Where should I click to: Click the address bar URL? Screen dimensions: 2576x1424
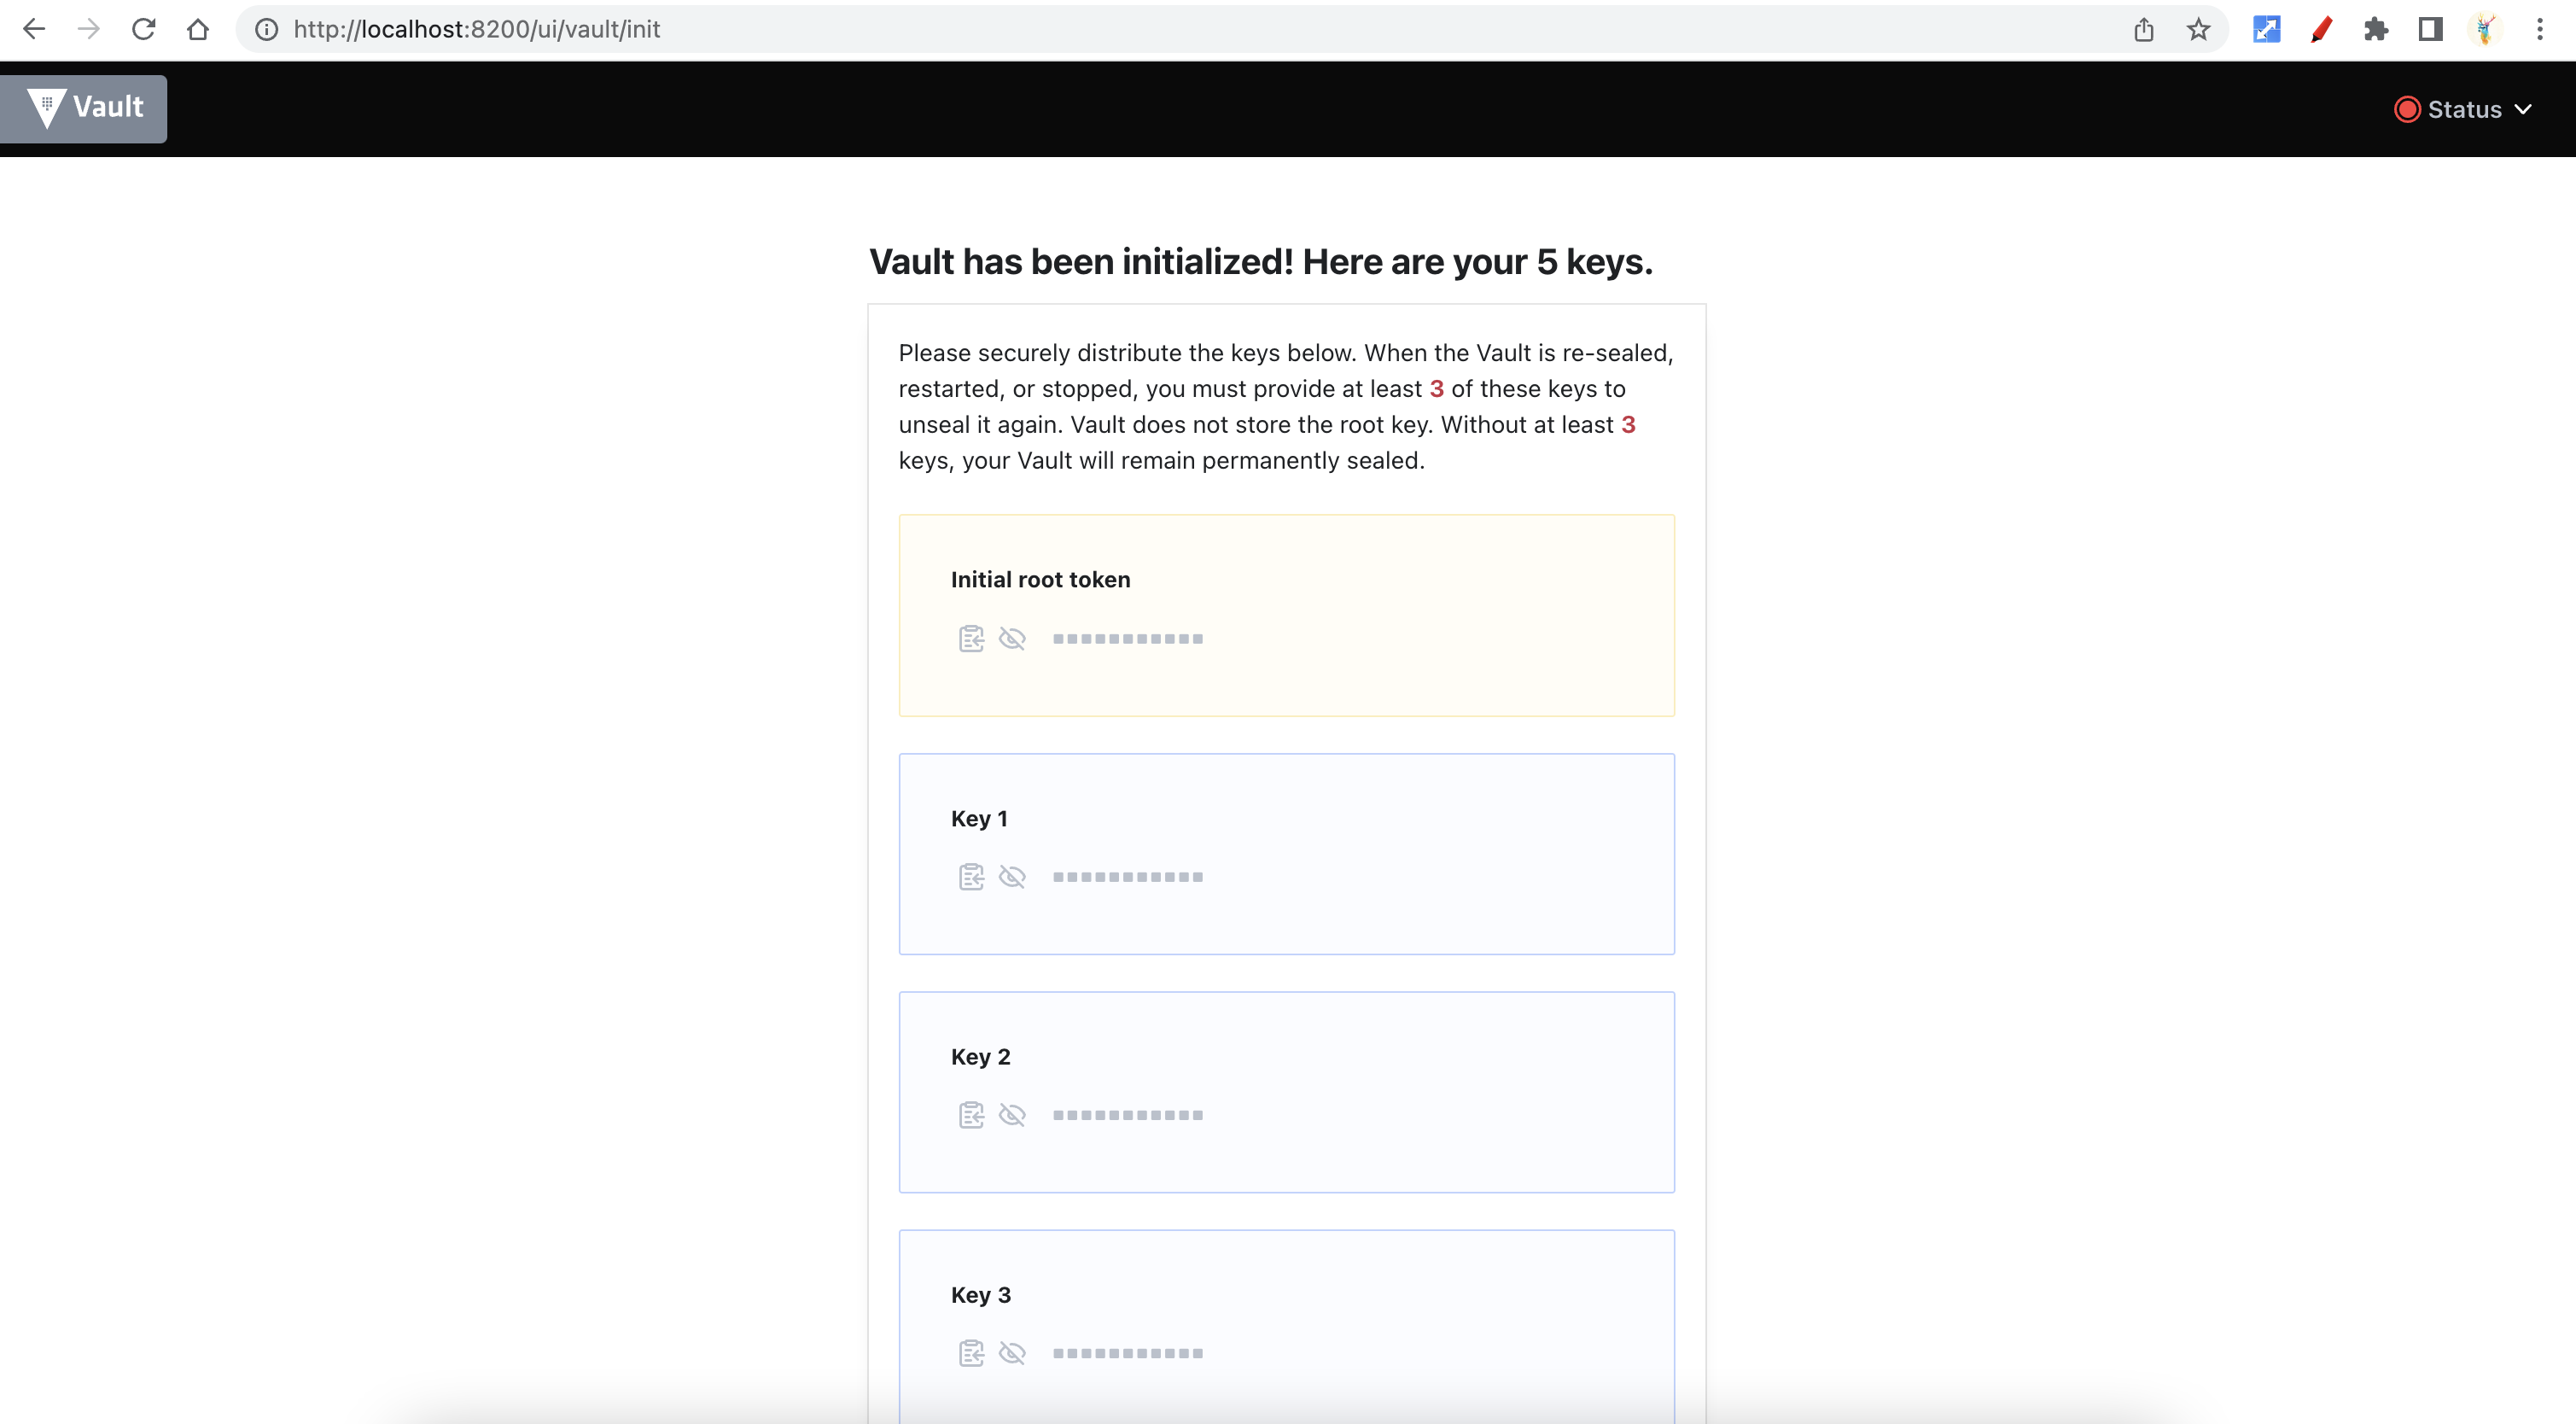[x=476, y=29]
